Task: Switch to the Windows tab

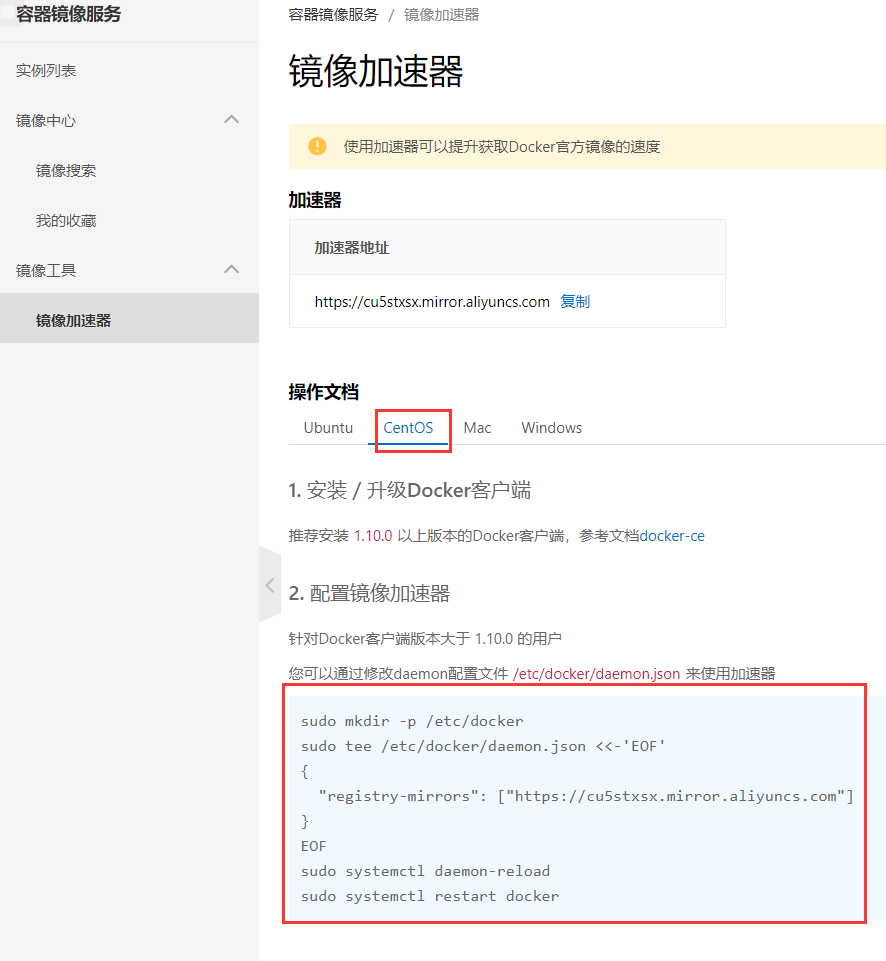Action: tap(551, 427)
